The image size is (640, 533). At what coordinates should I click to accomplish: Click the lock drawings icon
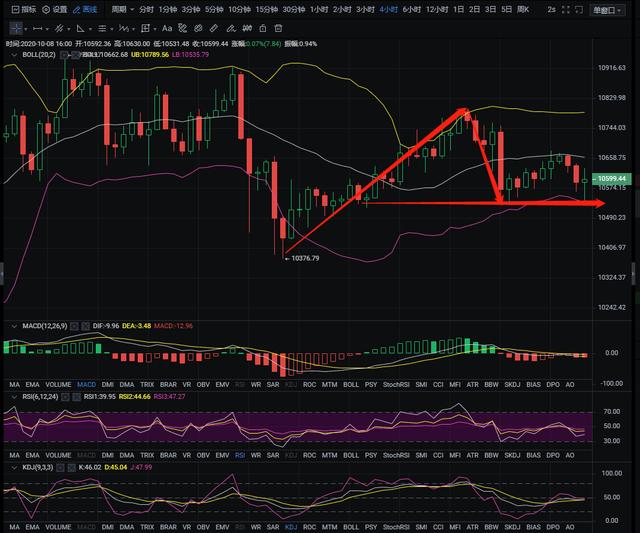[x=263, y=29]
